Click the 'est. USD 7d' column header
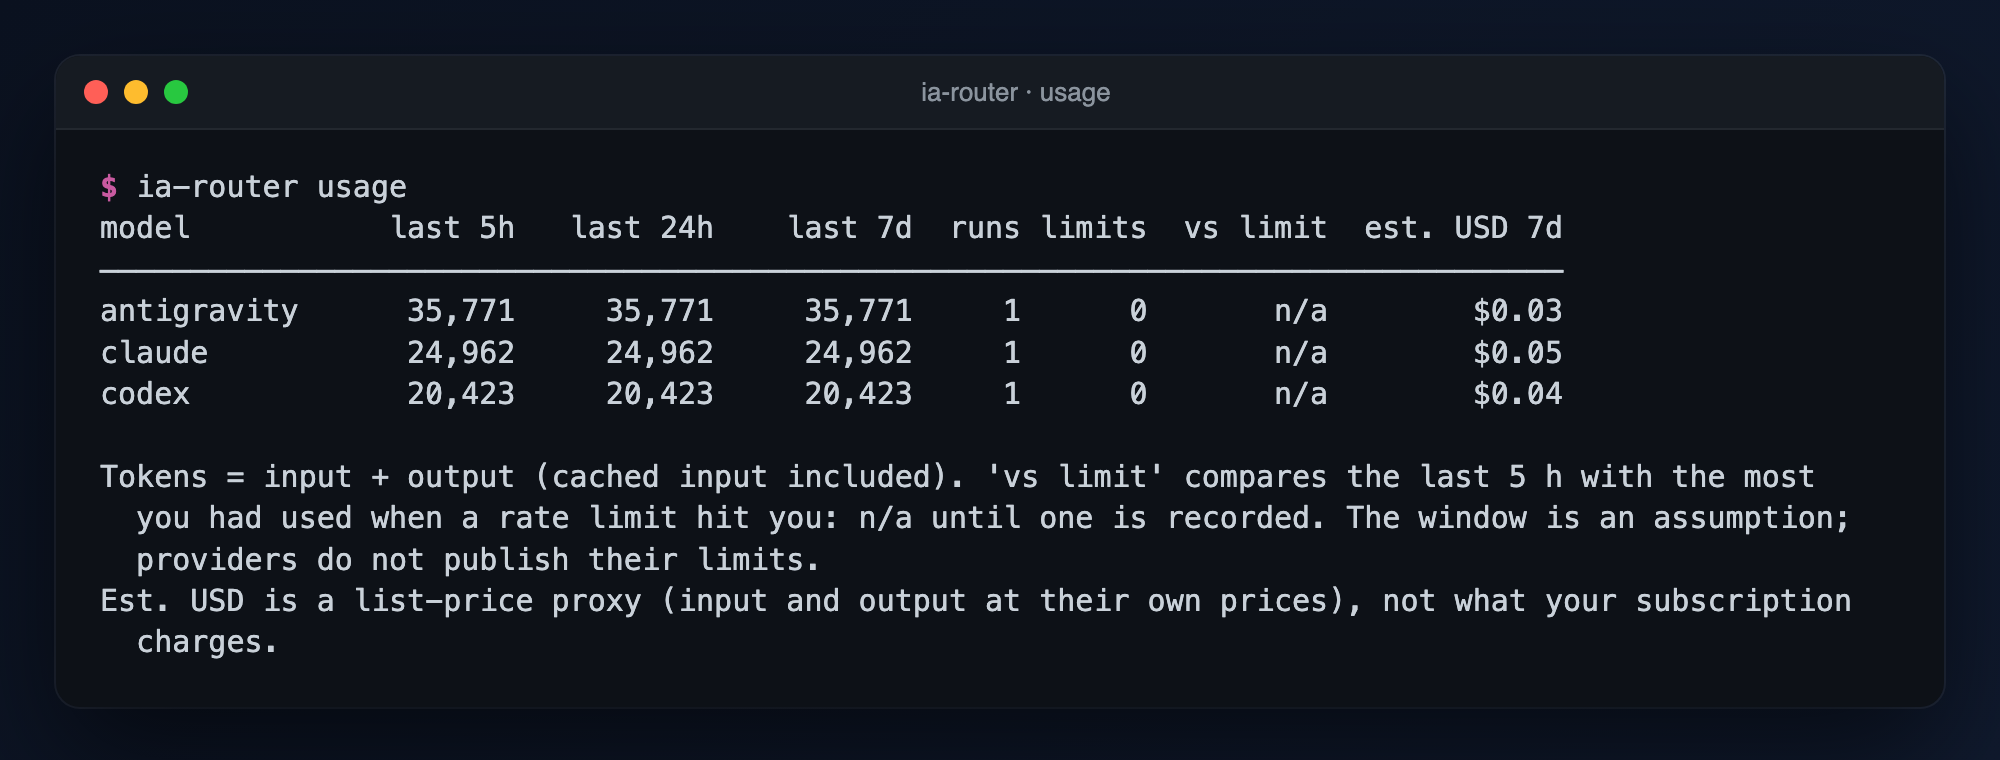2000x760 pixels. point(1463,228)
